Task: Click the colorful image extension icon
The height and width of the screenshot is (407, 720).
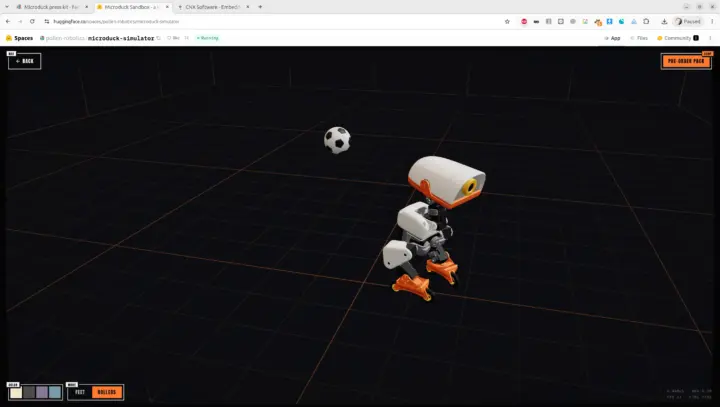Action: tap(585, 22)
